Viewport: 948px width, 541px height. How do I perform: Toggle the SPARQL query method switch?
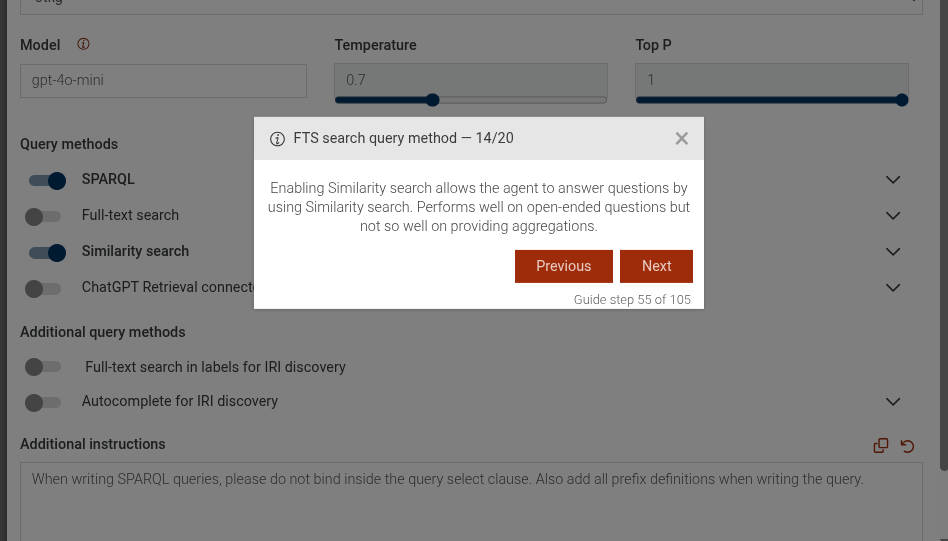pyautogui.click(x=47, y=180)
